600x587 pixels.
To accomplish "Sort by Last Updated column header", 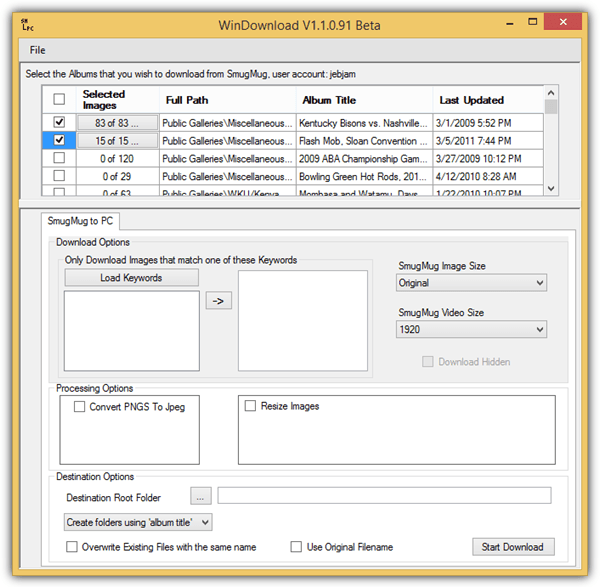I will (x=488, y=99).
